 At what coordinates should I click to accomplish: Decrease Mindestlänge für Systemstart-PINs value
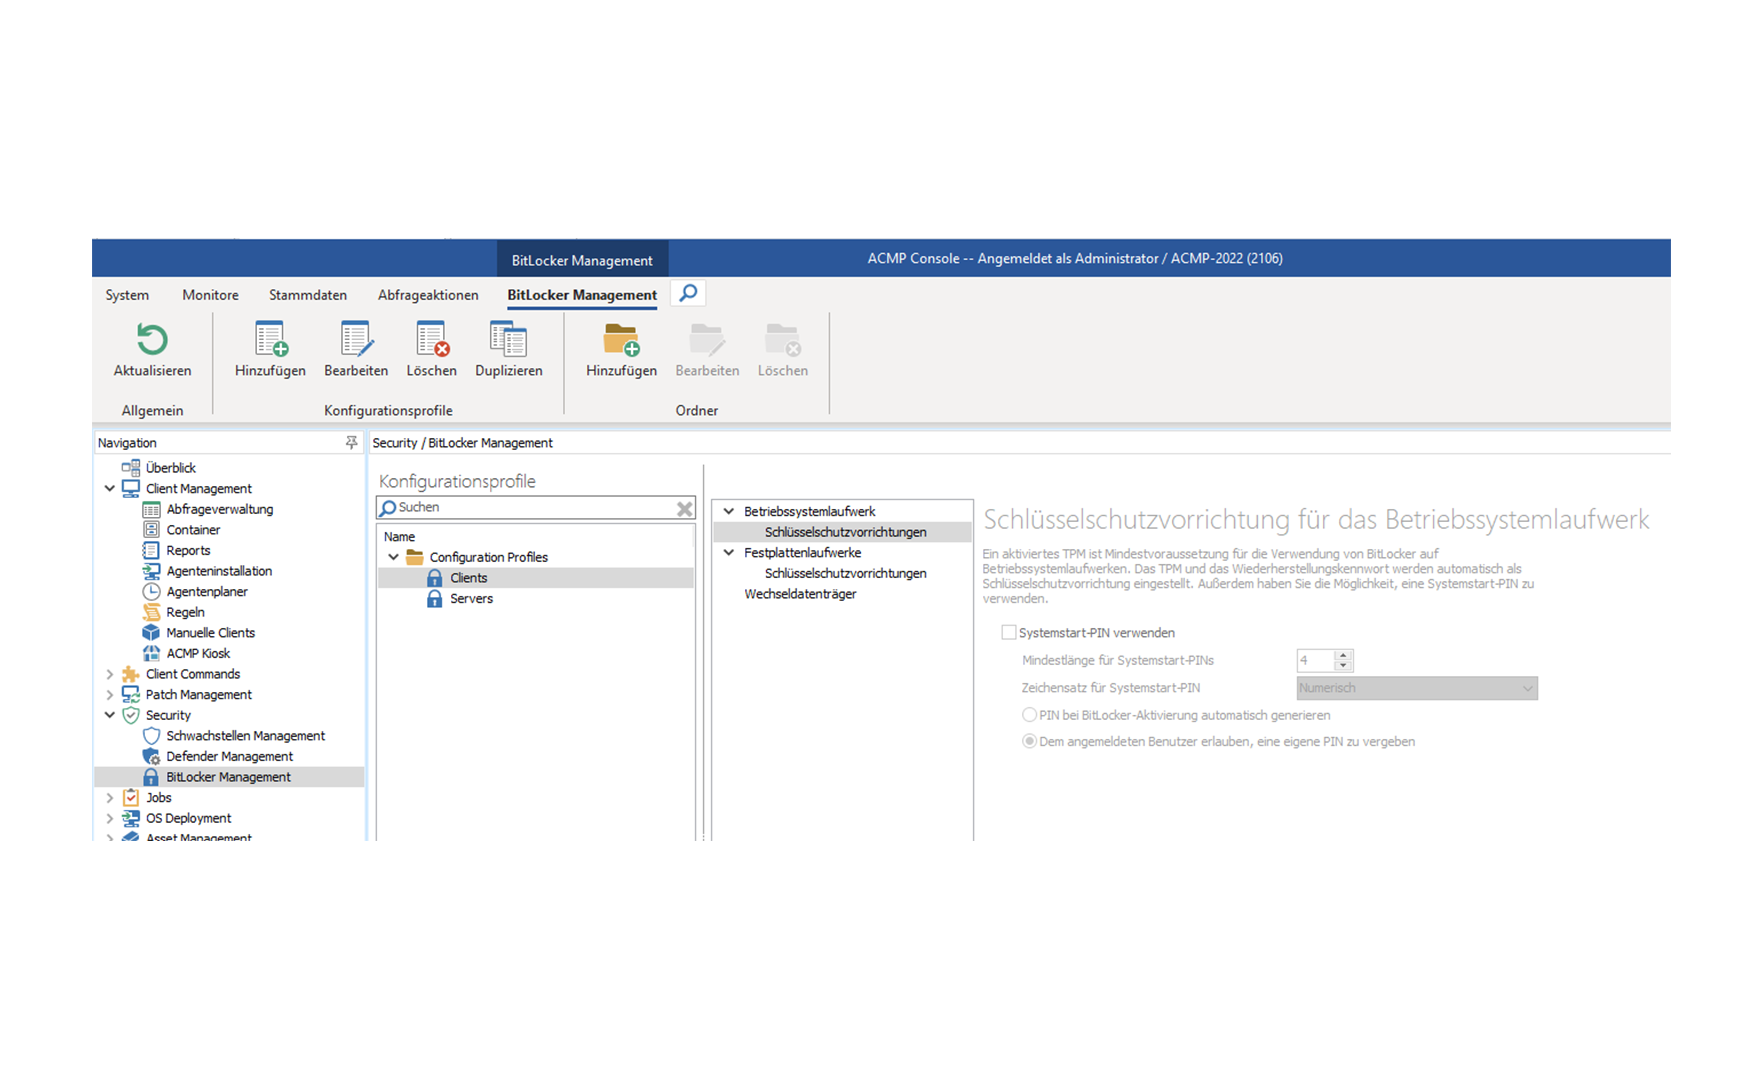coord(1343,665)
